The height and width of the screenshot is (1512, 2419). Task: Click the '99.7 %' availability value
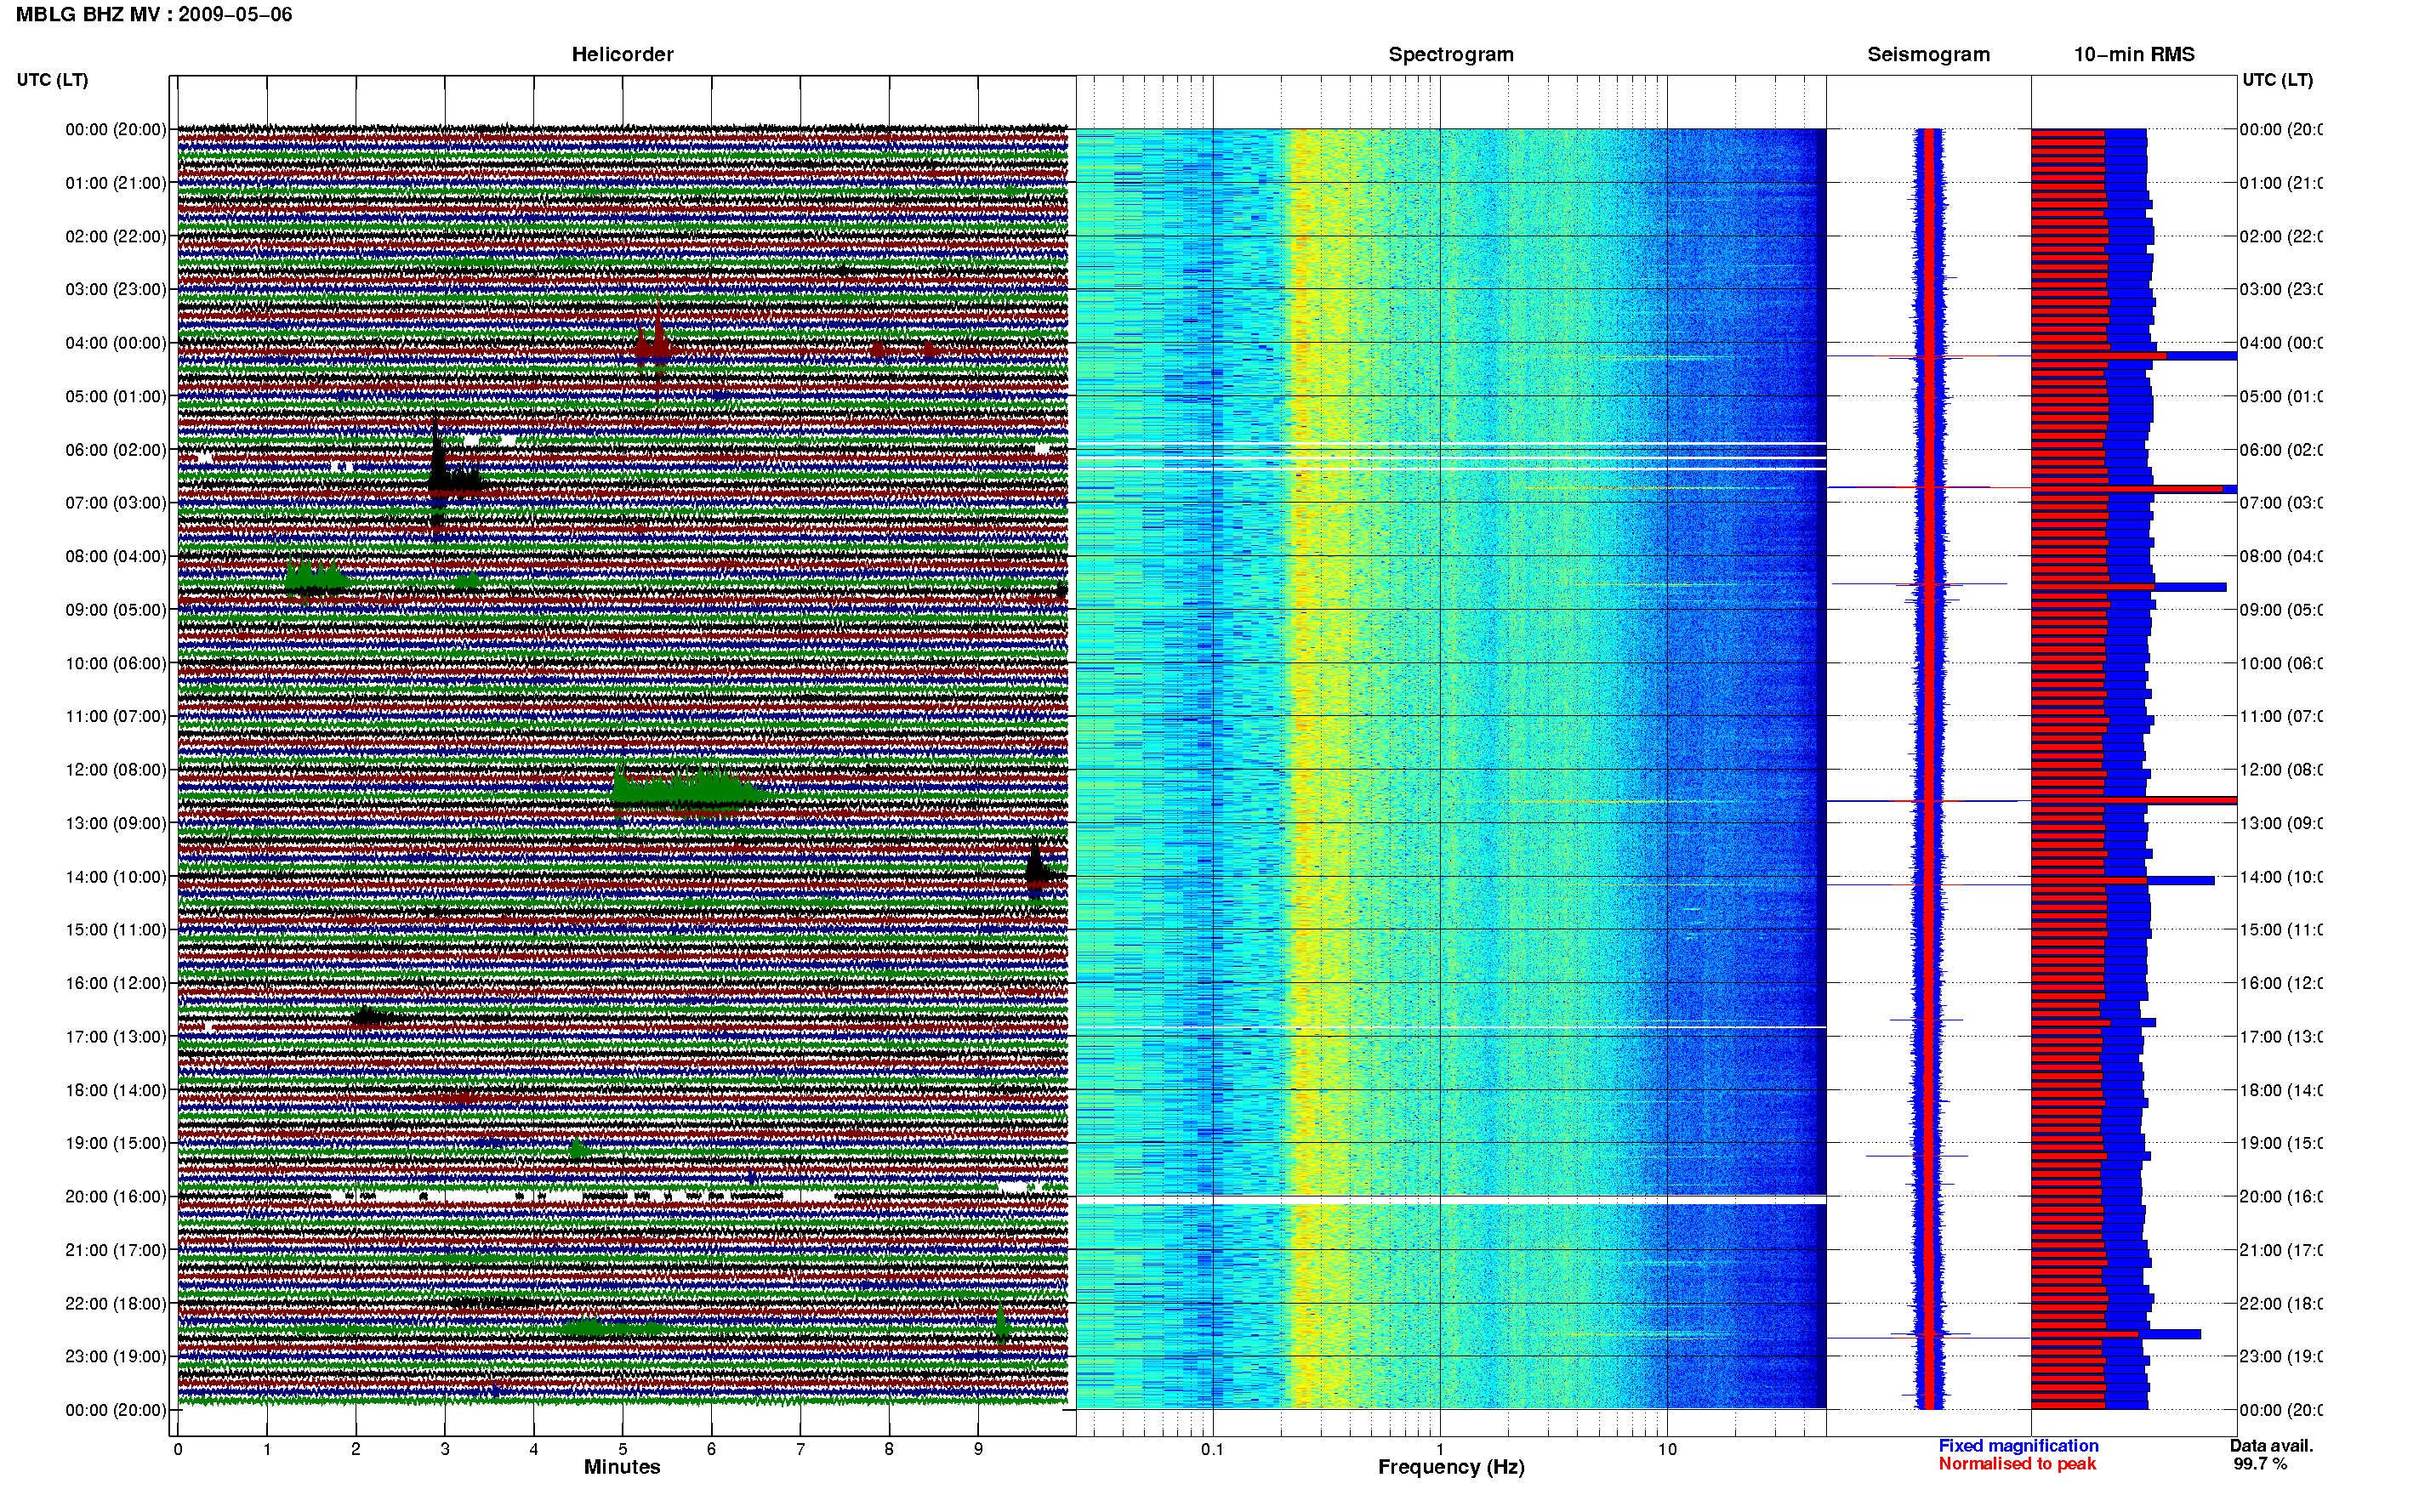click(x=2260, y=1464)
